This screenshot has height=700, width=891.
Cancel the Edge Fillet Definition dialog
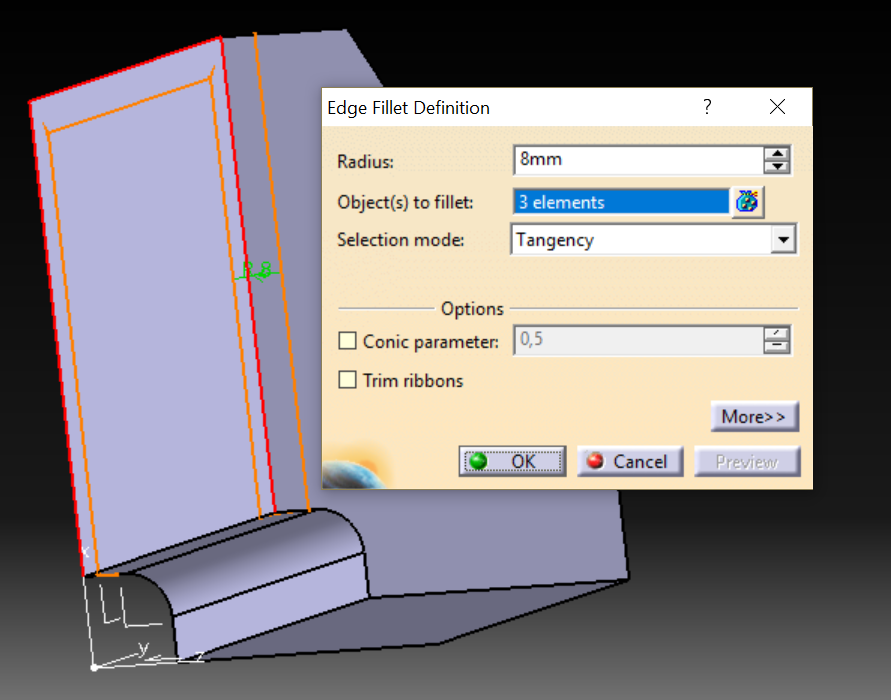pyautogui.click(x=630, y=461)
